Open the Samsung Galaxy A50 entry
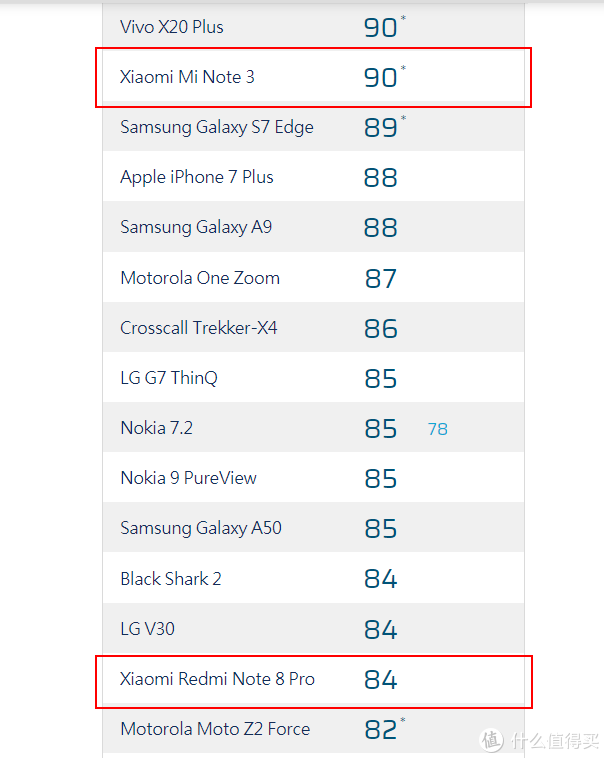604x758 pixels. pyautogui.click(x=201, y=528)
